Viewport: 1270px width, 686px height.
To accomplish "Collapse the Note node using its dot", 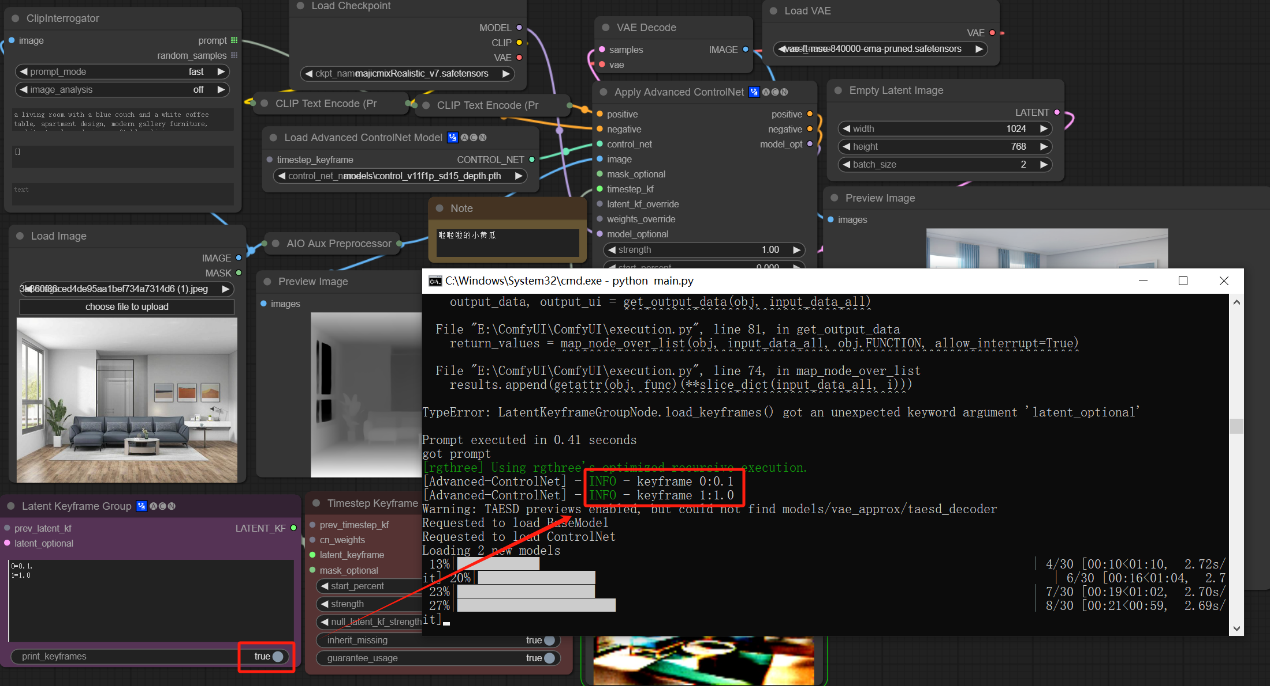I will (440, 208).
